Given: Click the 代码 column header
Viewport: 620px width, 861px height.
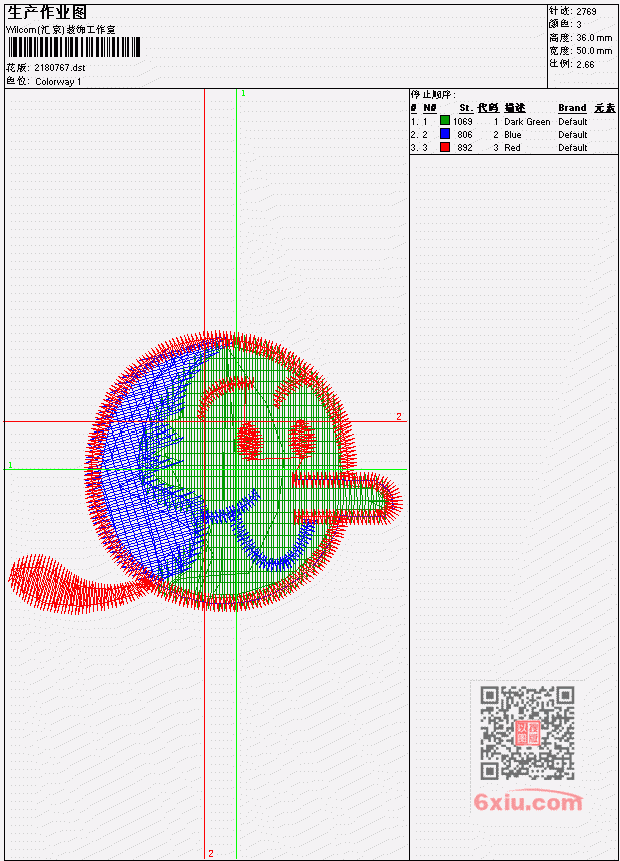Looking at the screenshot, I should [488, 108].
